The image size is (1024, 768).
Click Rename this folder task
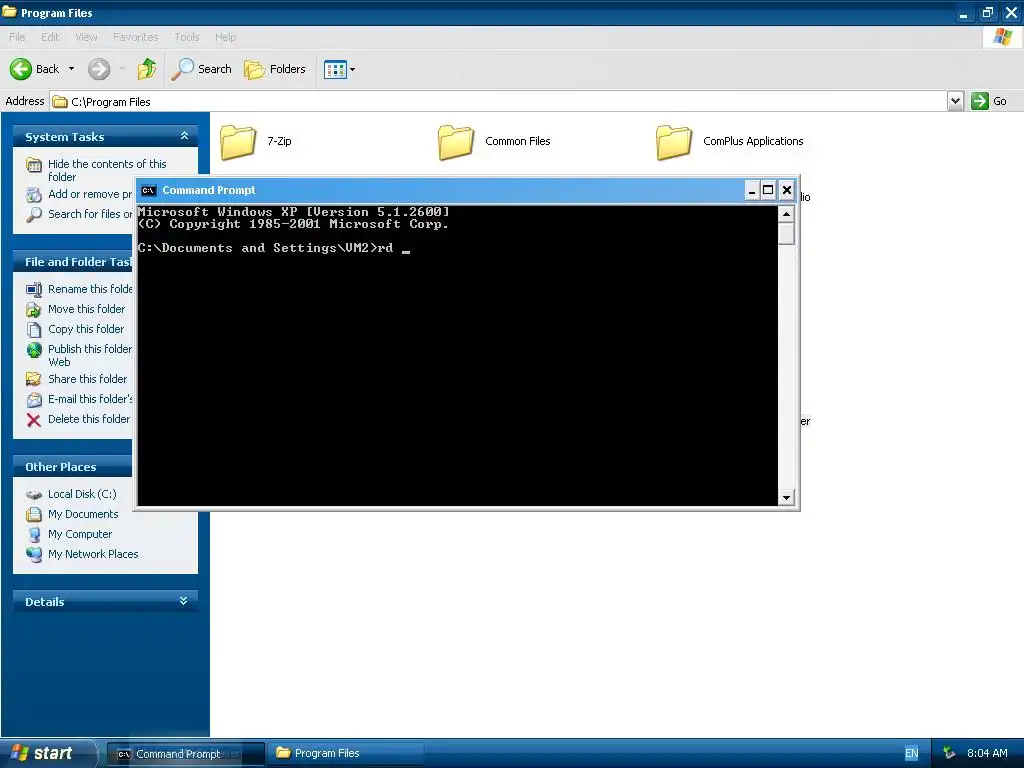point(89,289)
